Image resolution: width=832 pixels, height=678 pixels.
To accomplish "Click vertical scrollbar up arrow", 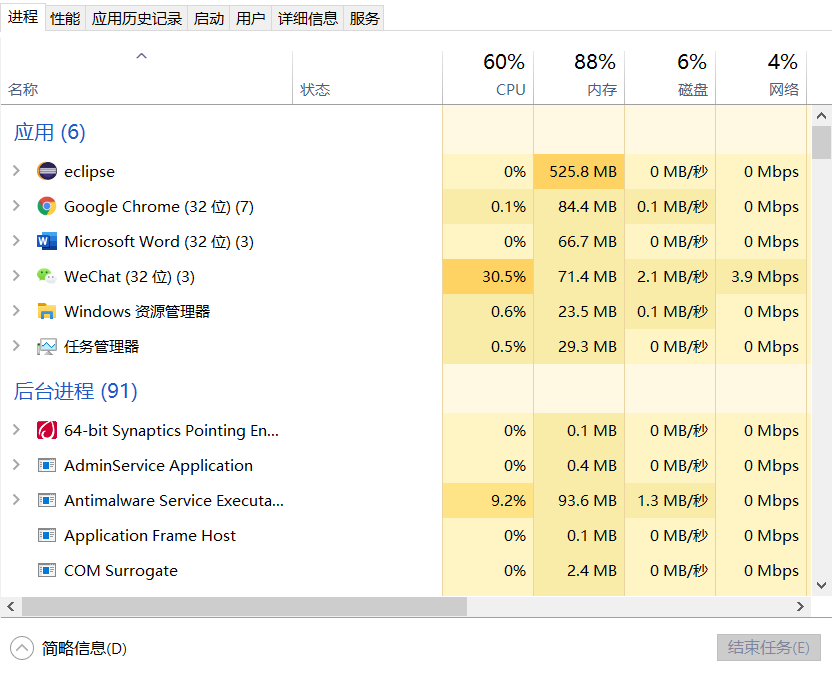I will [821, 116].
